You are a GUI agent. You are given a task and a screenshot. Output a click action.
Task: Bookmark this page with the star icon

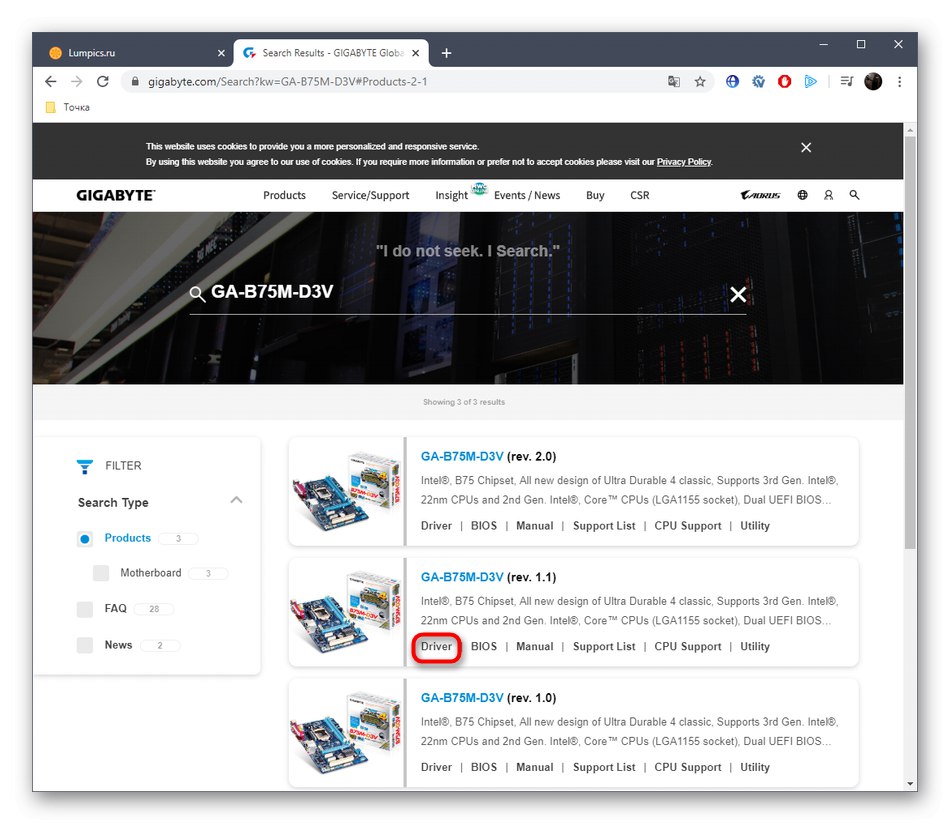point(700,82)
